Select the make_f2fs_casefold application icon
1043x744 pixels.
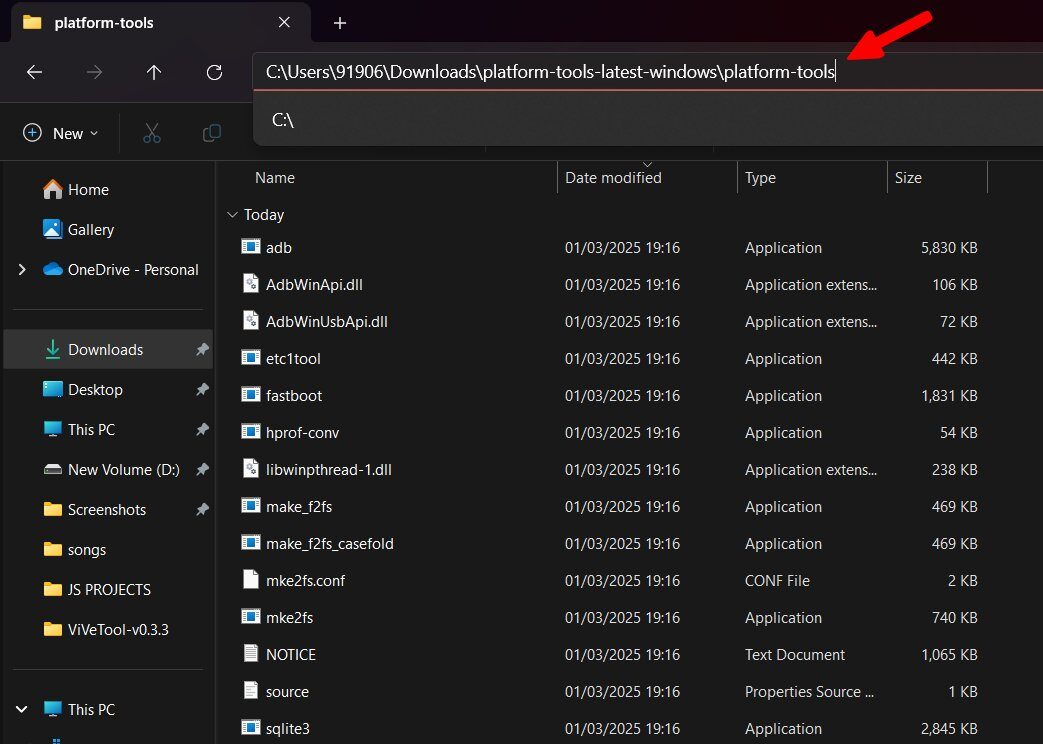pyautogui.click(x=250, y=543)
